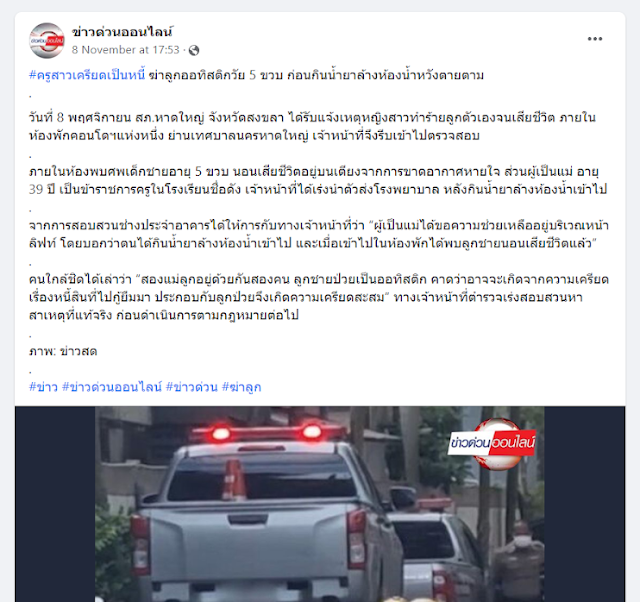640x602 pixels.
Task: Click the headline text after the first hashtag
Action: 316,75
